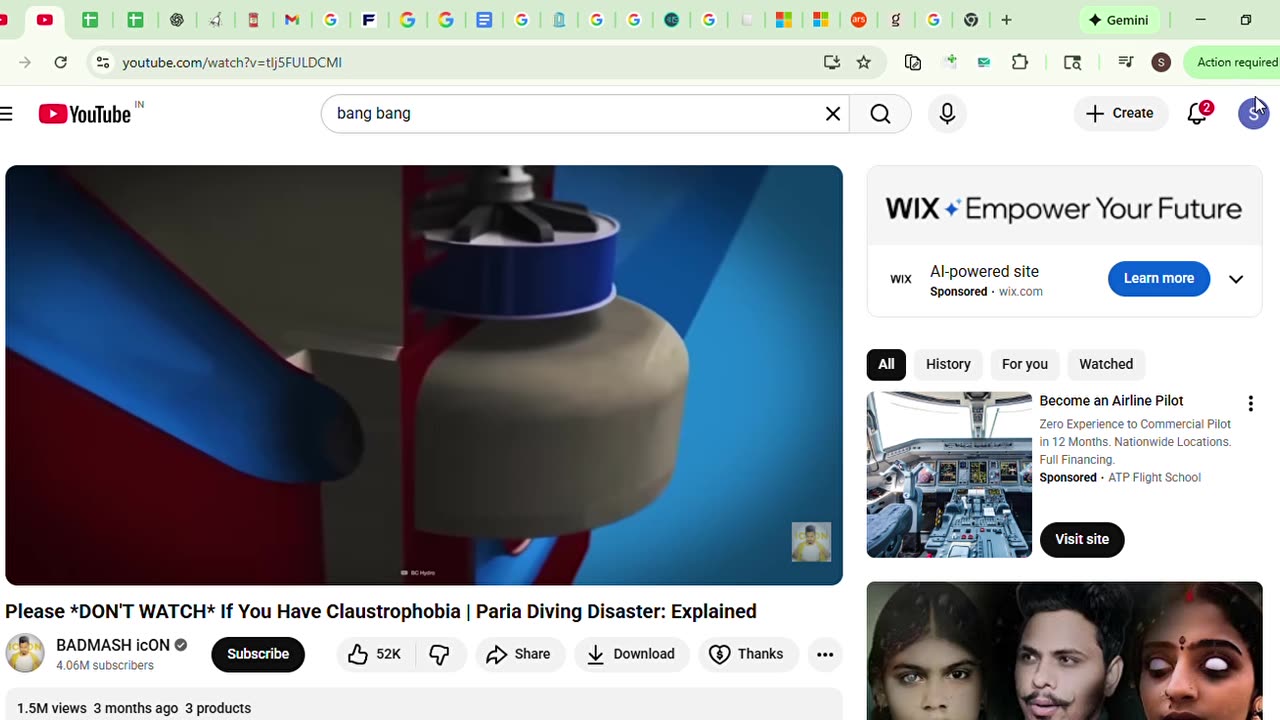Image resolution: width=1280 pixels, height=720 pixels.
Task: Click Visit site for ATP Flight School
Action: [x=1082, y=539]
